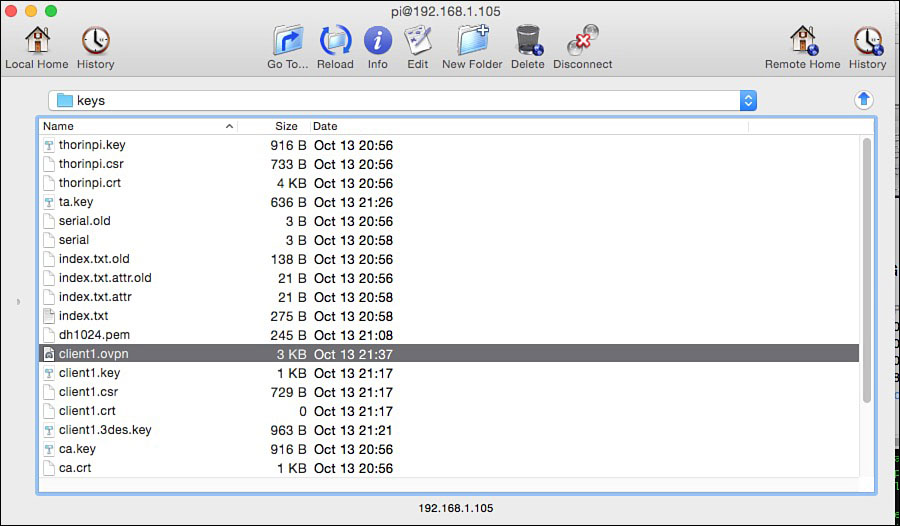Click the ta.key file icon
Image resolution: width=900 pixels, height=526 pixels.
tap(49, 202)
